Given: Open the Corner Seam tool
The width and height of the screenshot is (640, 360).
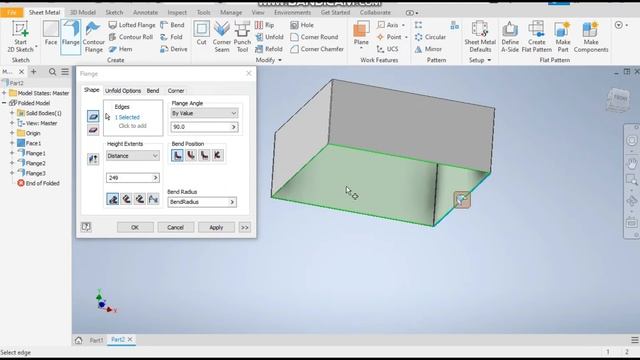Looking at the screenshot, I should [x=222, y=37].
